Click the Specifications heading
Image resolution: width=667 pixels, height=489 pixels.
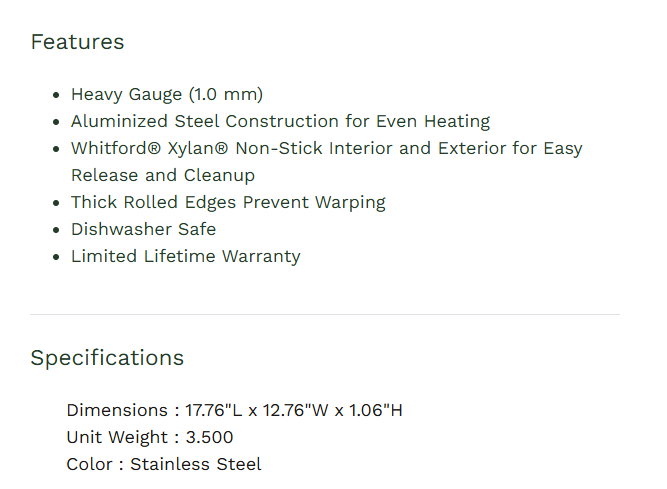click(x=107, y=358)
